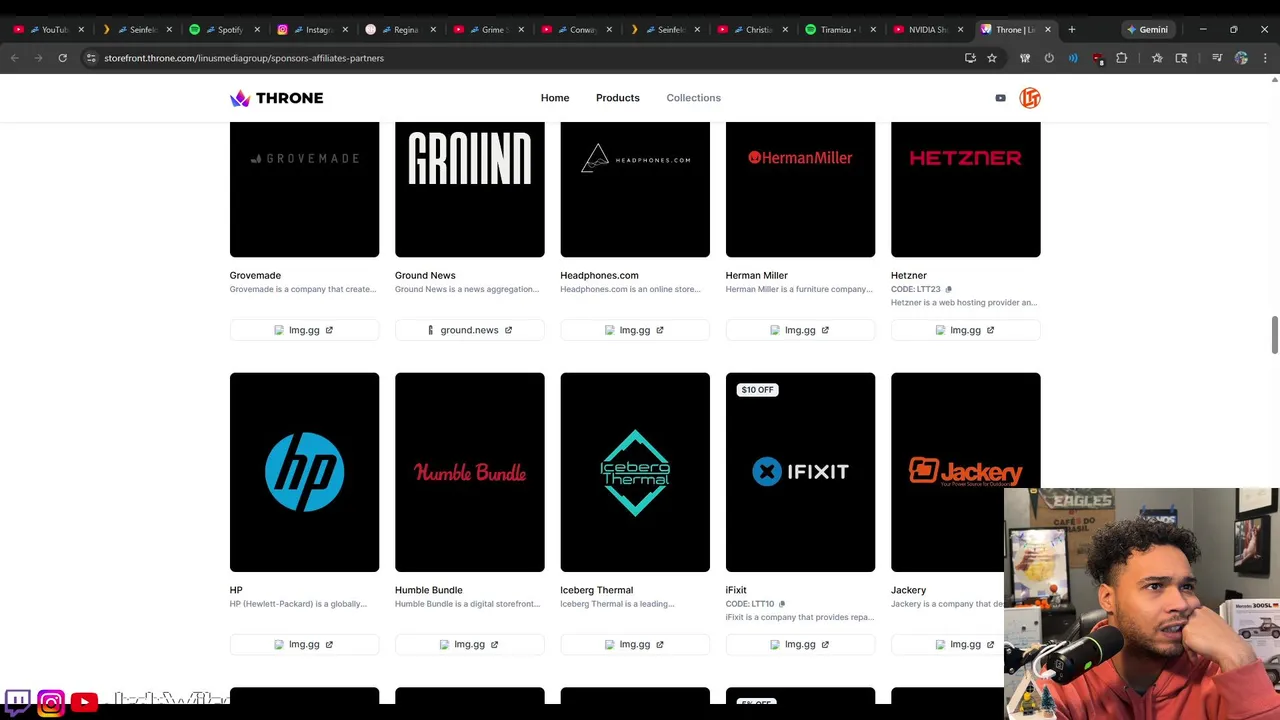1280x720 pixels.
Task: Click the "Humble Bundle" product title
Action: tap(428, 590)
